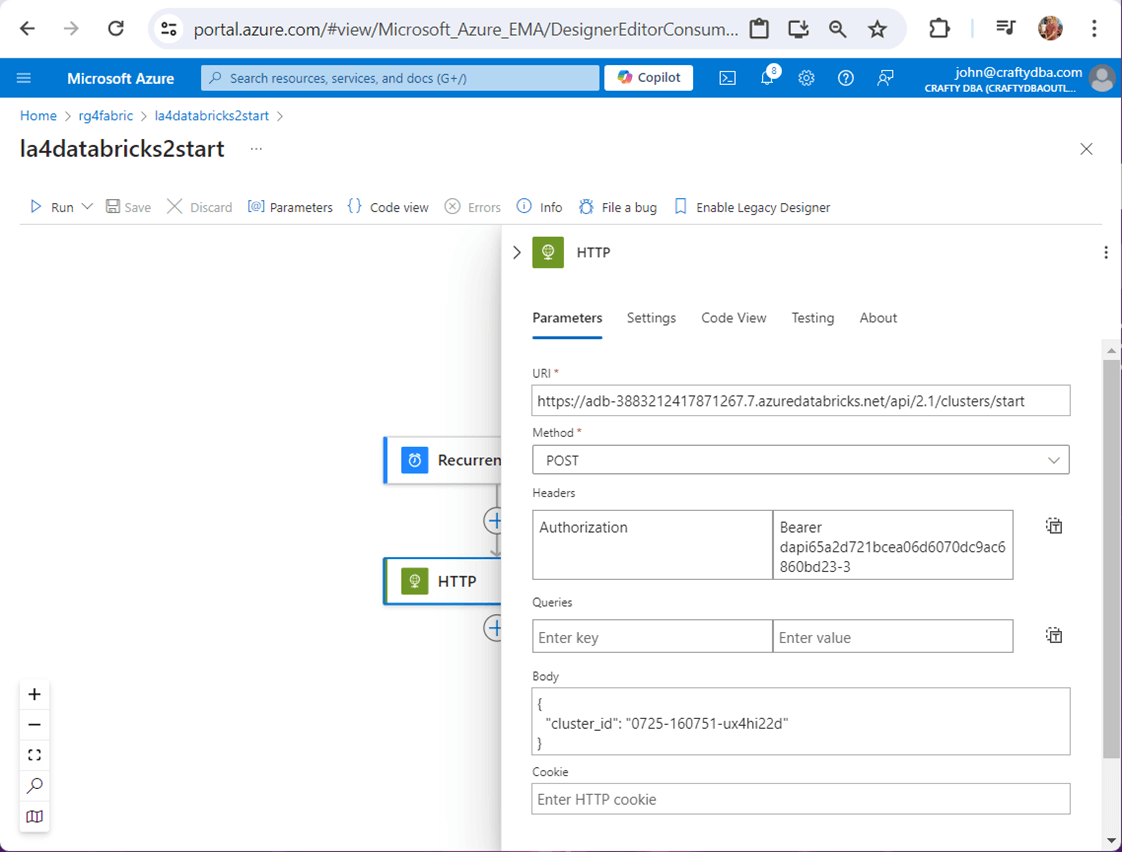Click install app icon in address bar
Screen dimensions: 1122x852
[798, 29]
